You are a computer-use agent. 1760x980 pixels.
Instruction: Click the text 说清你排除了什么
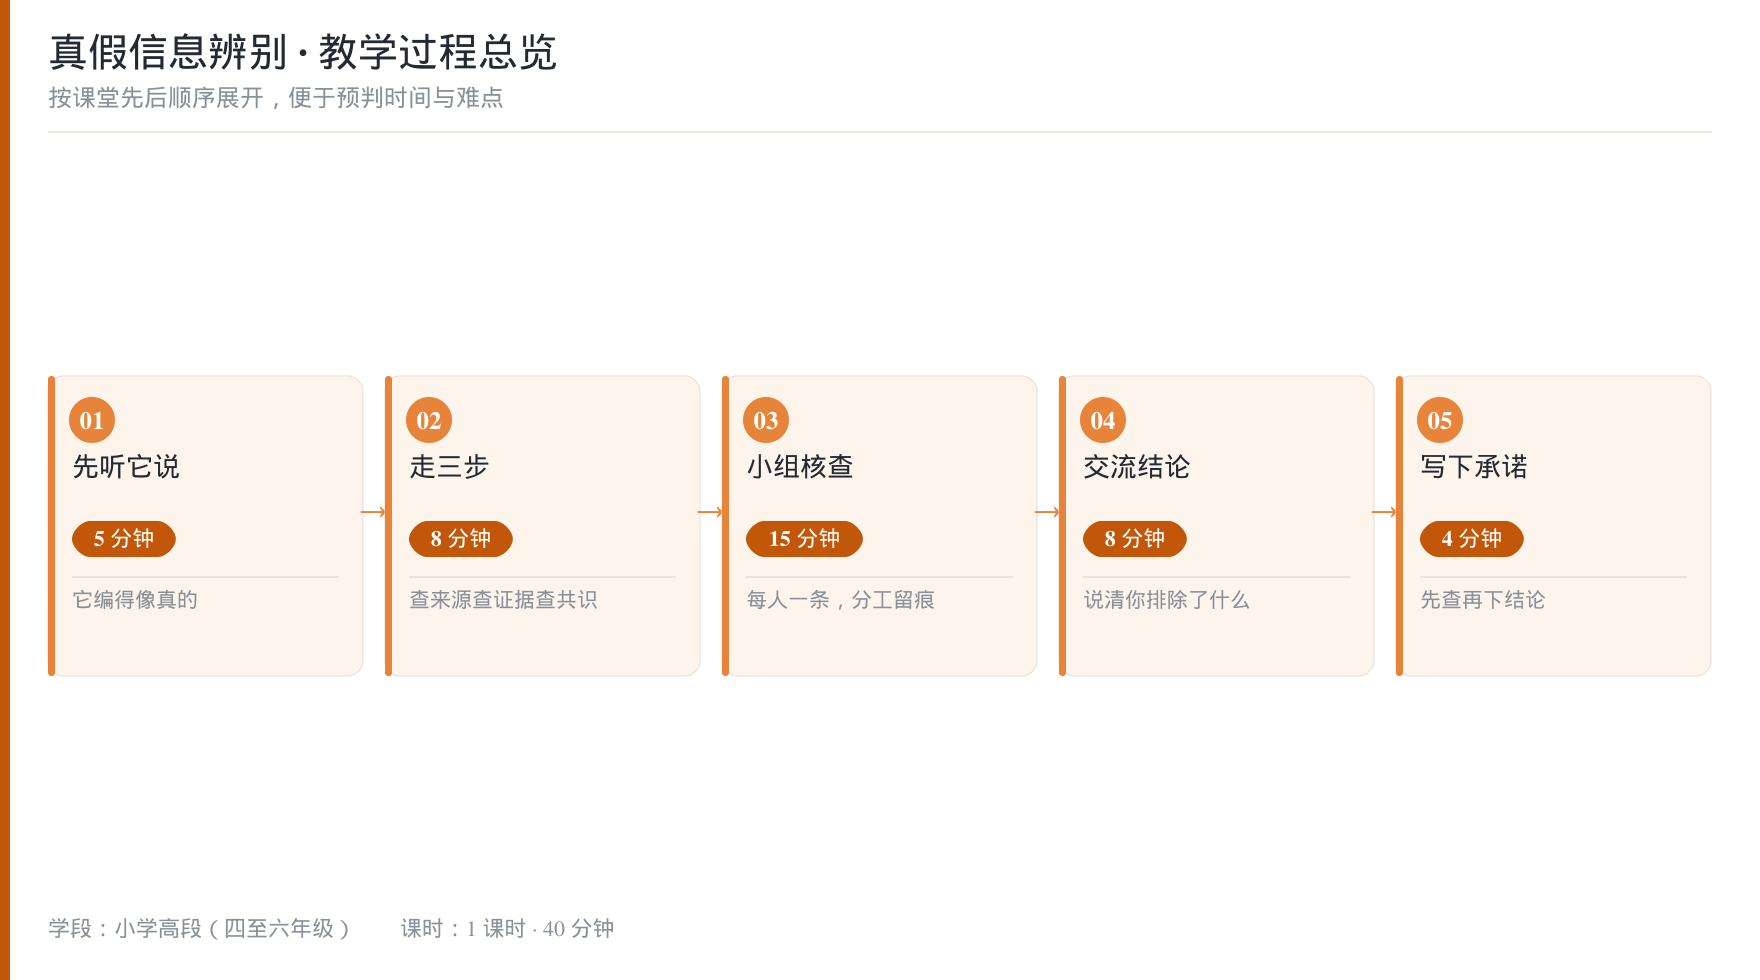[x=1166, y=600]
